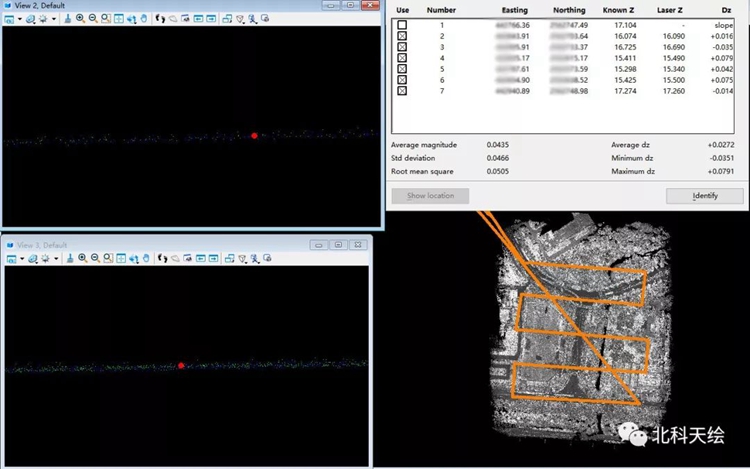This screenshot has height=469, width=750.
Task: Click Window Area icon in View 3 toolbar
Action: click(107, 258)
